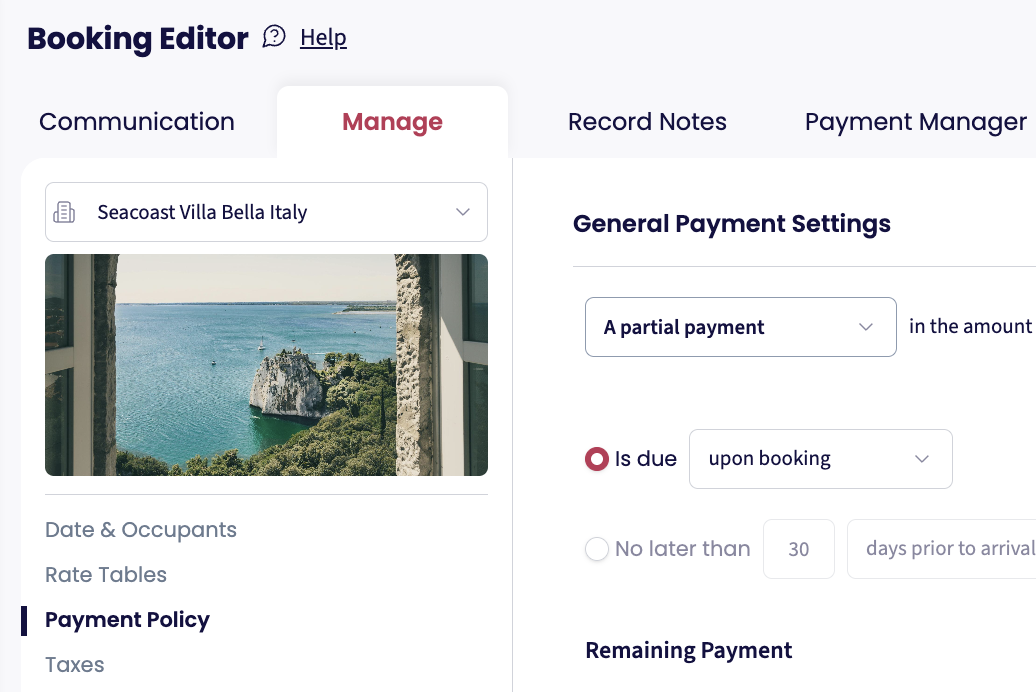Click the Remaining Payment heading
This screenshot has height=692, width=1036.
click(688, 650)
